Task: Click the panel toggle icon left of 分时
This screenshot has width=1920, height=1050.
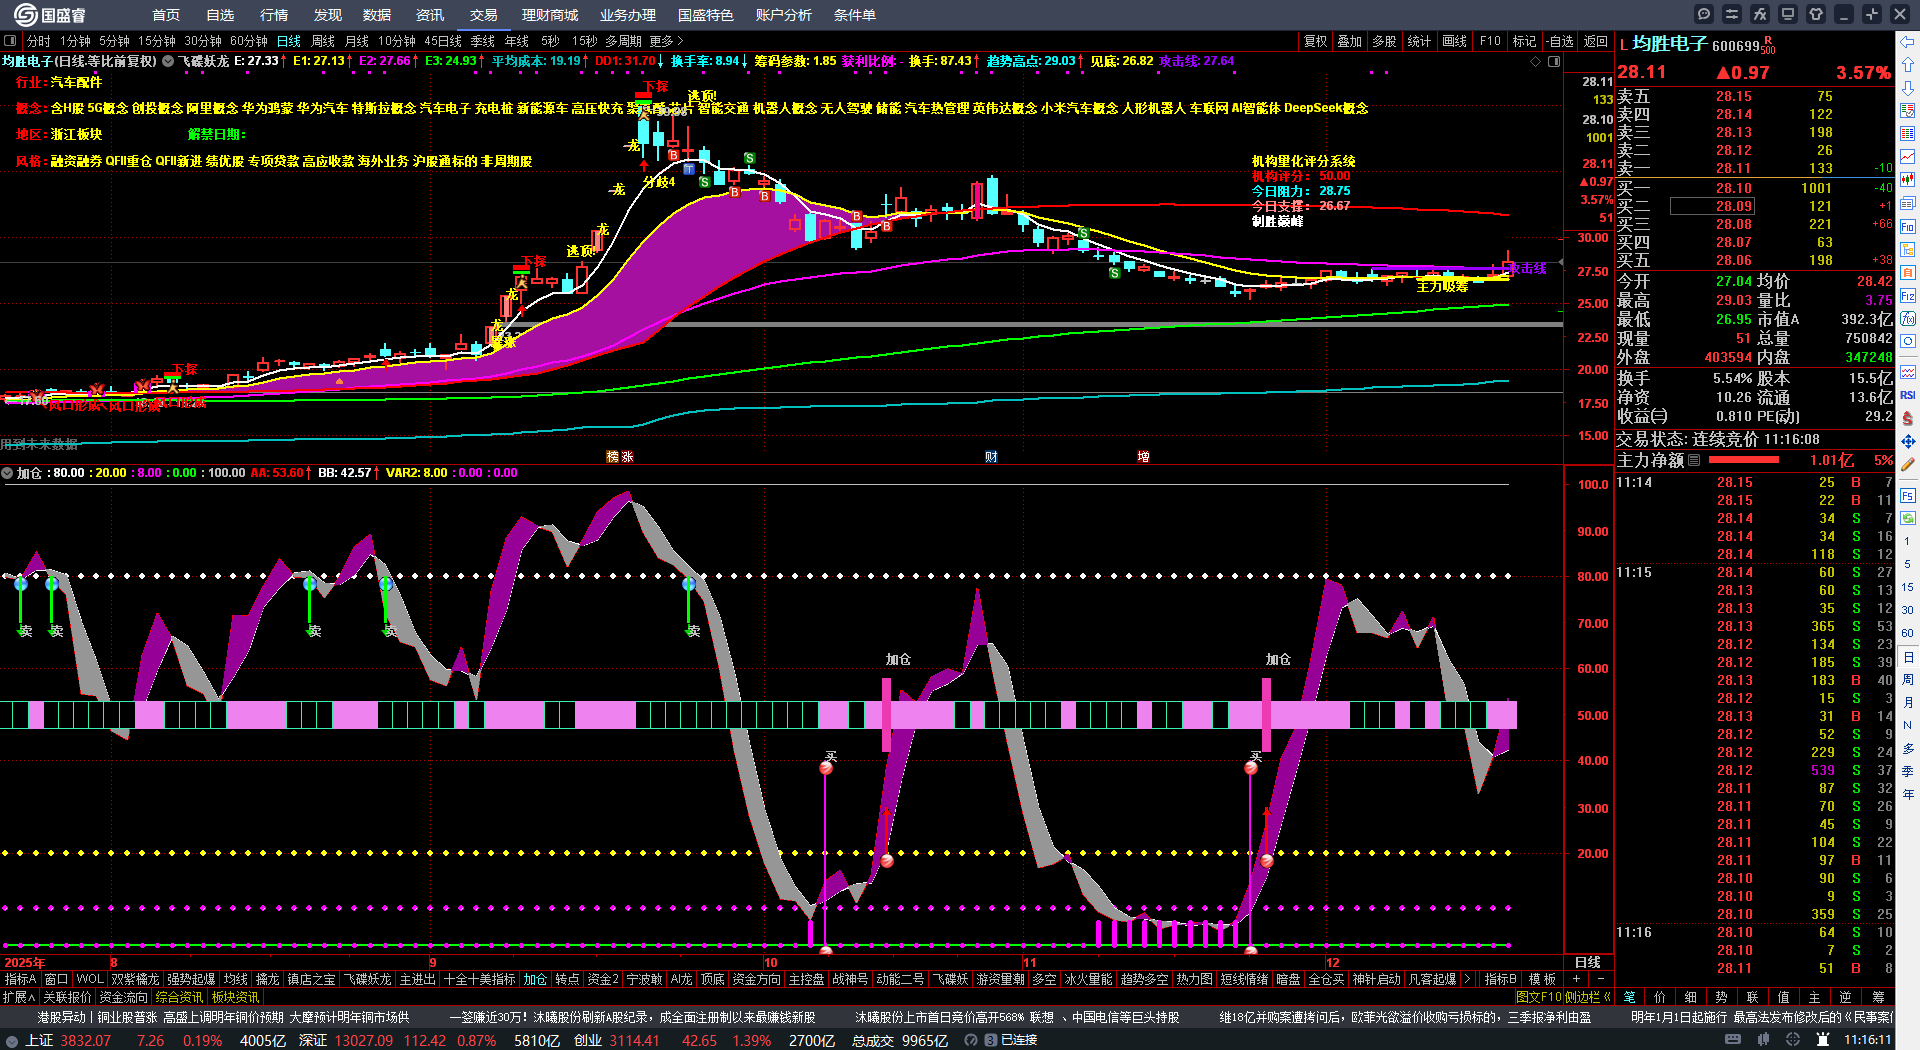Action: (11, 41)
